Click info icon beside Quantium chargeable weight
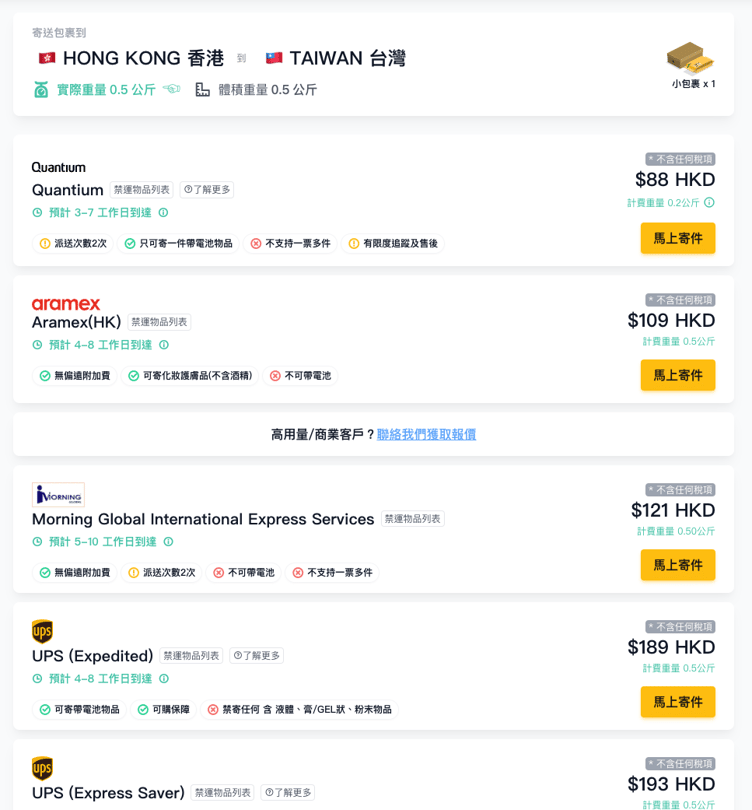The image size is (752, 810). pyautogui.click(x=710, y=203)
